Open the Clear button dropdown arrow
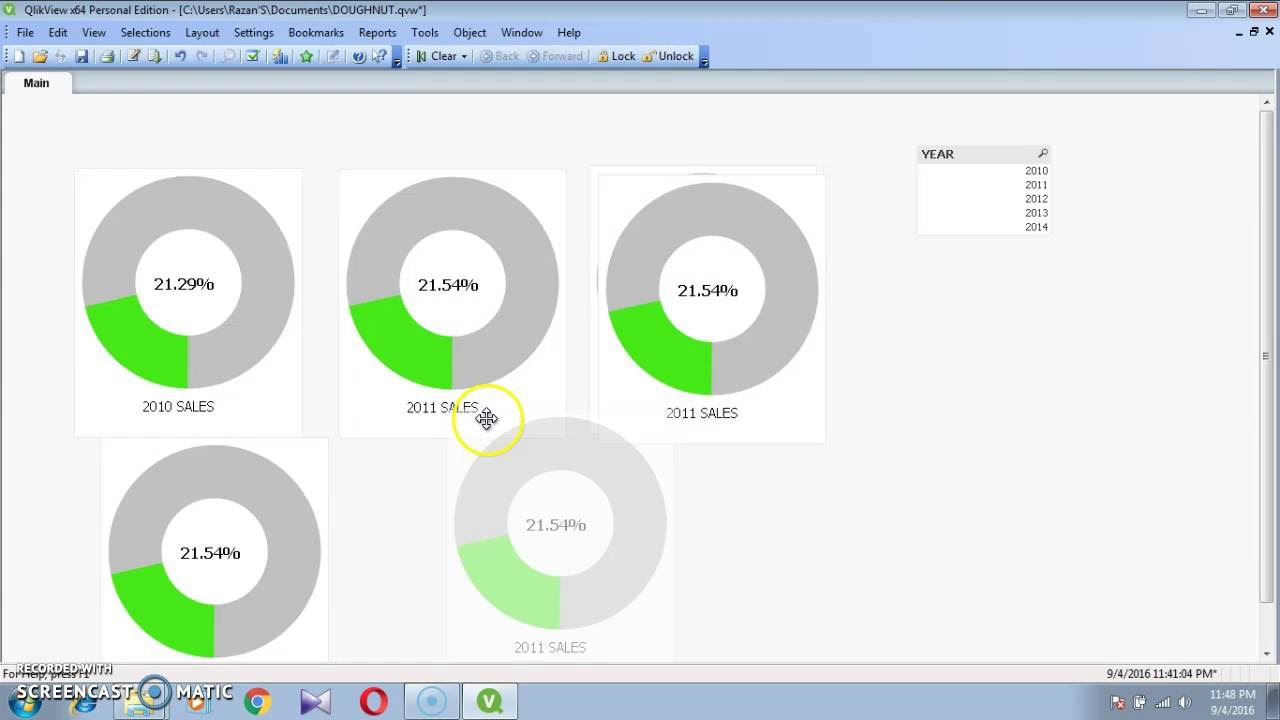 [464, 57]
